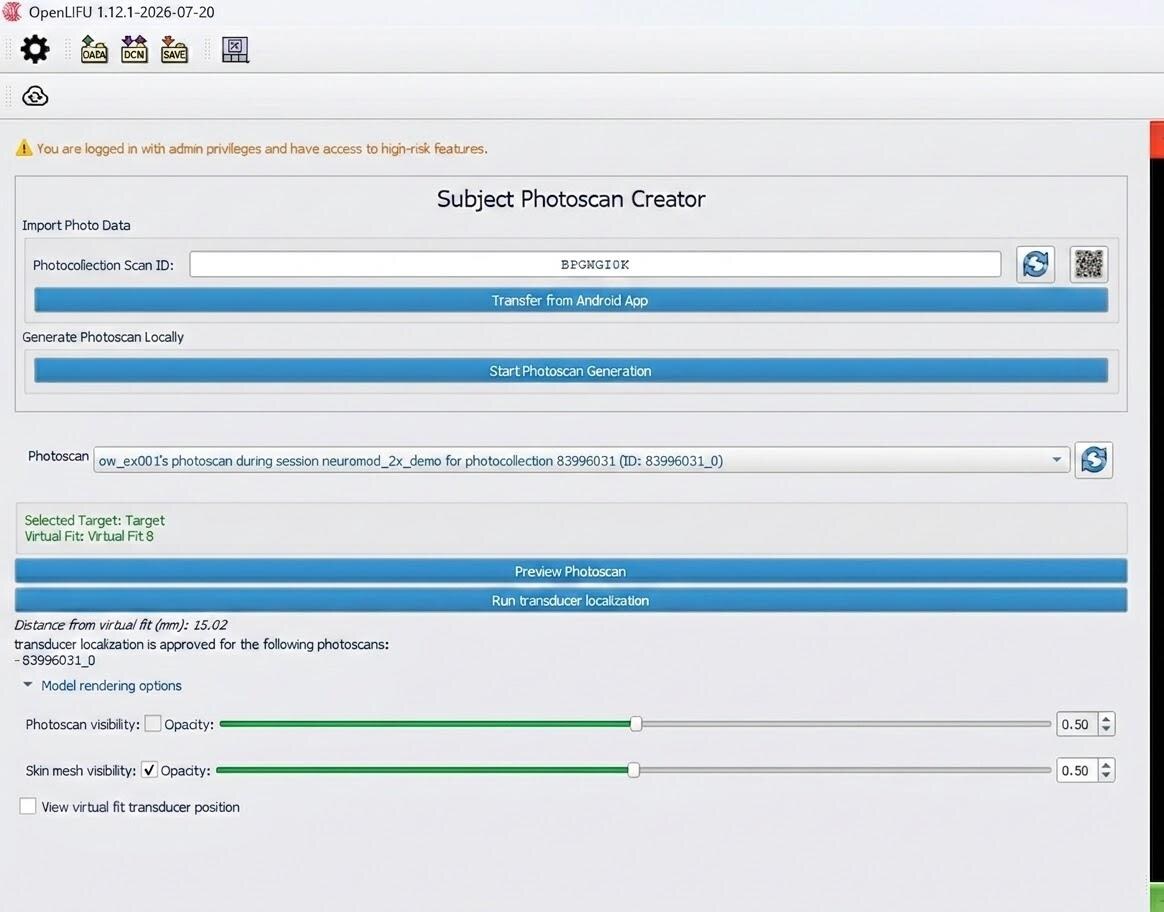This screenshot has width=1164, height=912.
Task: Click the "Virtual Fit: Virtual Fit 8" text
Action: click(89, 536)
